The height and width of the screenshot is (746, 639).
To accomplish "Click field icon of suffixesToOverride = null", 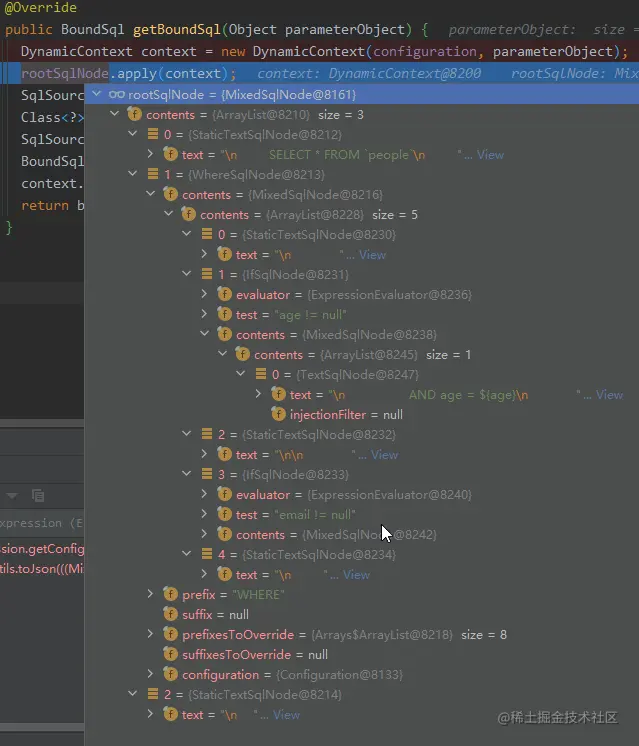I will tap(170, 654).
